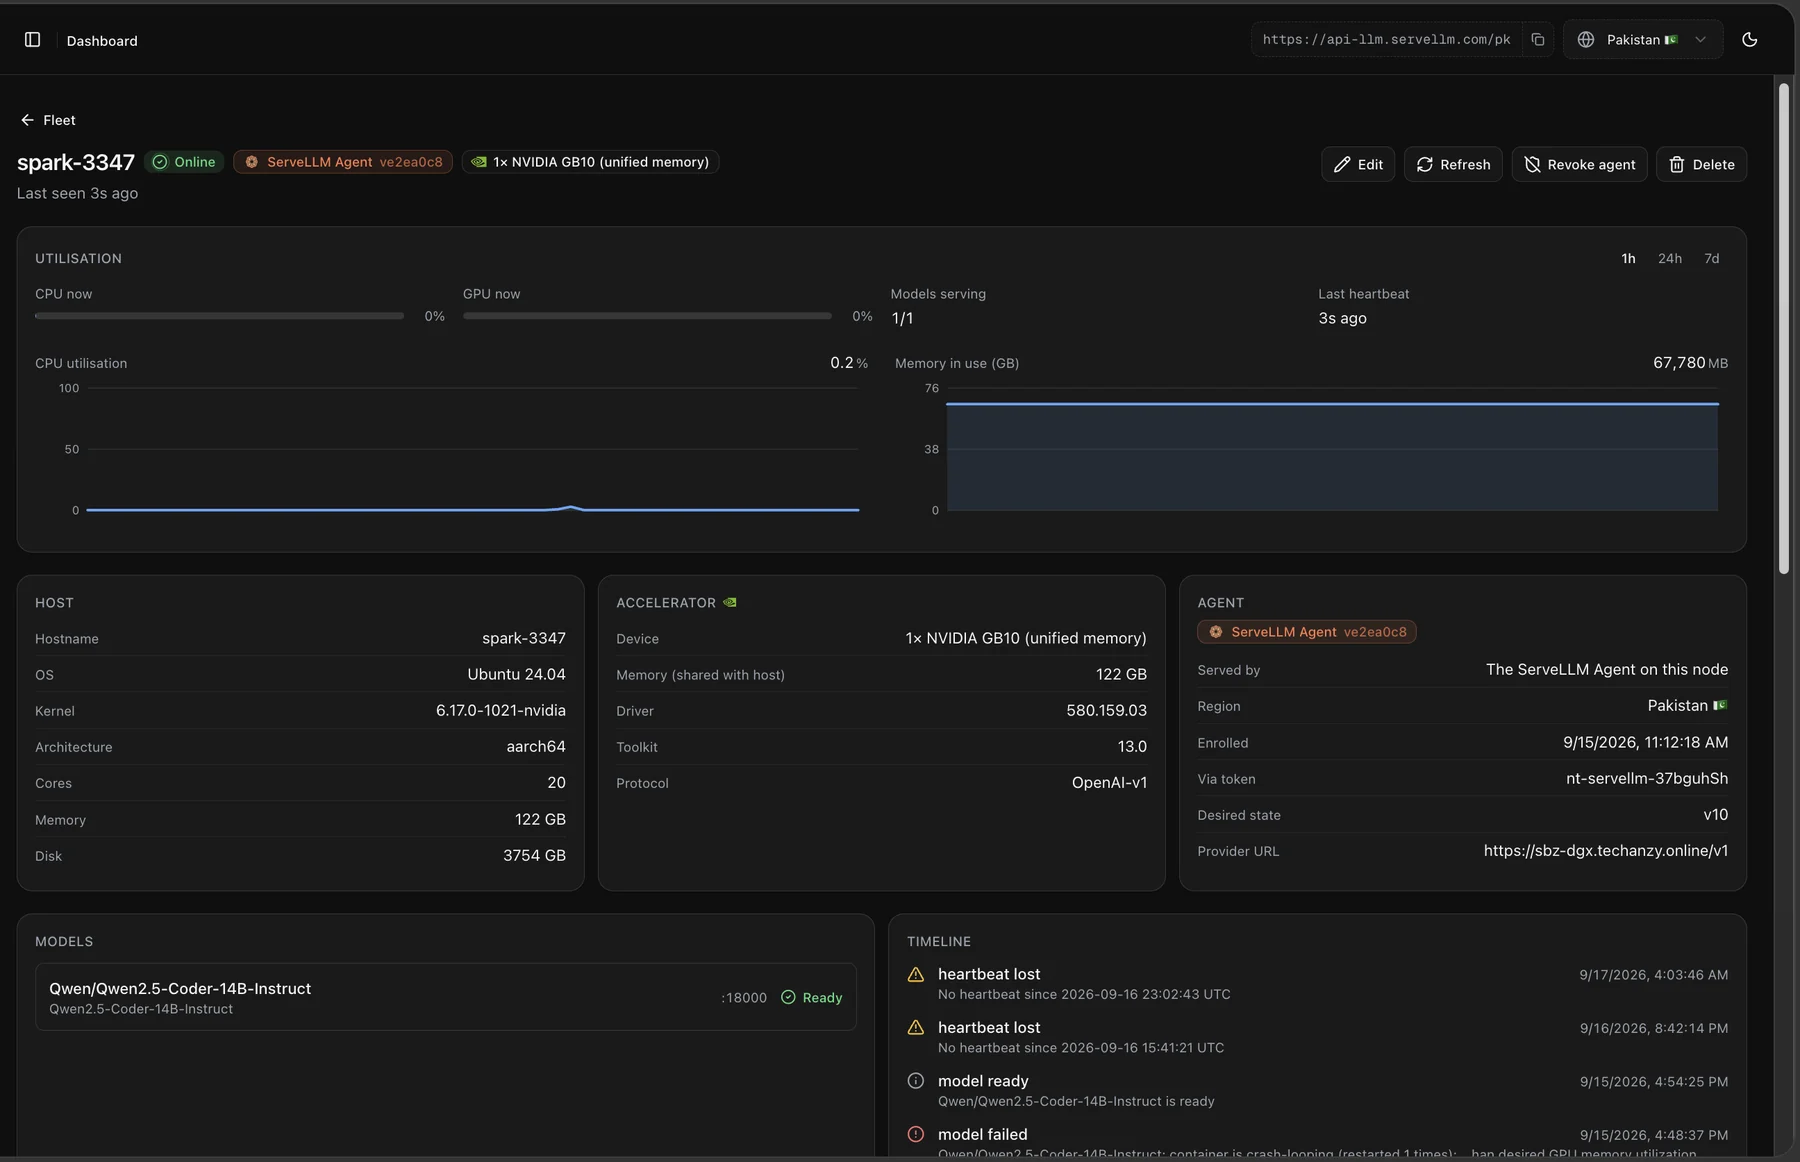Click the model port :18000
This screenshot has height=1162, width=1800.
[744, 998]
